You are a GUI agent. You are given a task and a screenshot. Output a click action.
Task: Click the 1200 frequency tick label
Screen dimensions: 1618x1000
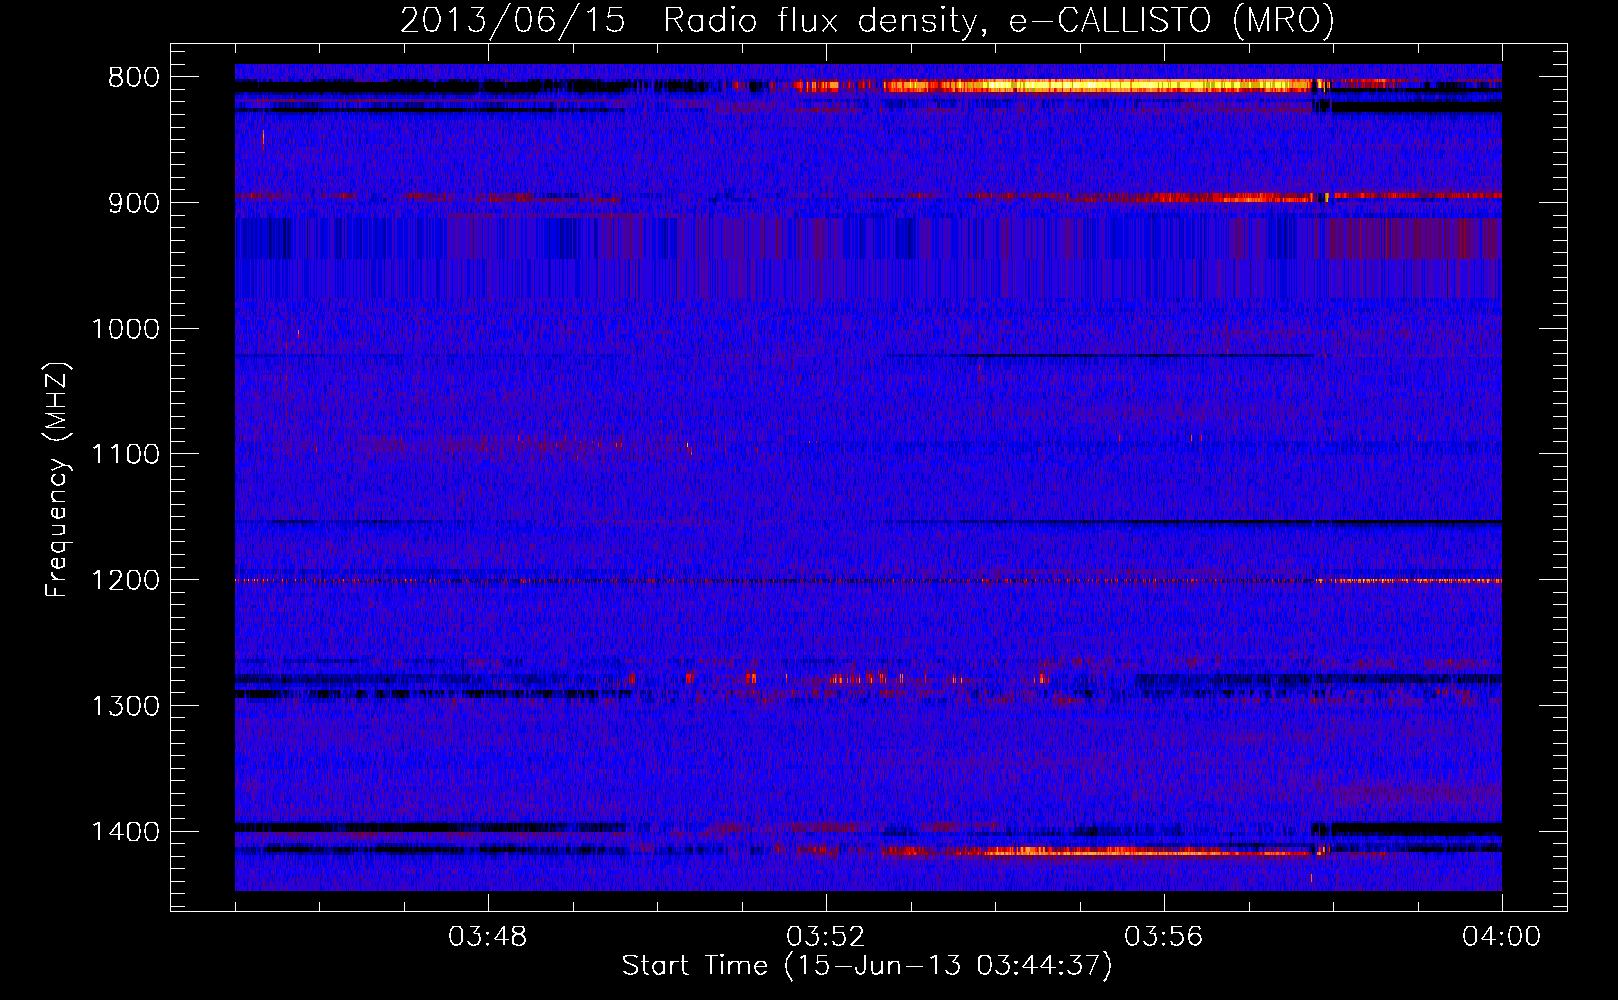[x=125, y=580]
